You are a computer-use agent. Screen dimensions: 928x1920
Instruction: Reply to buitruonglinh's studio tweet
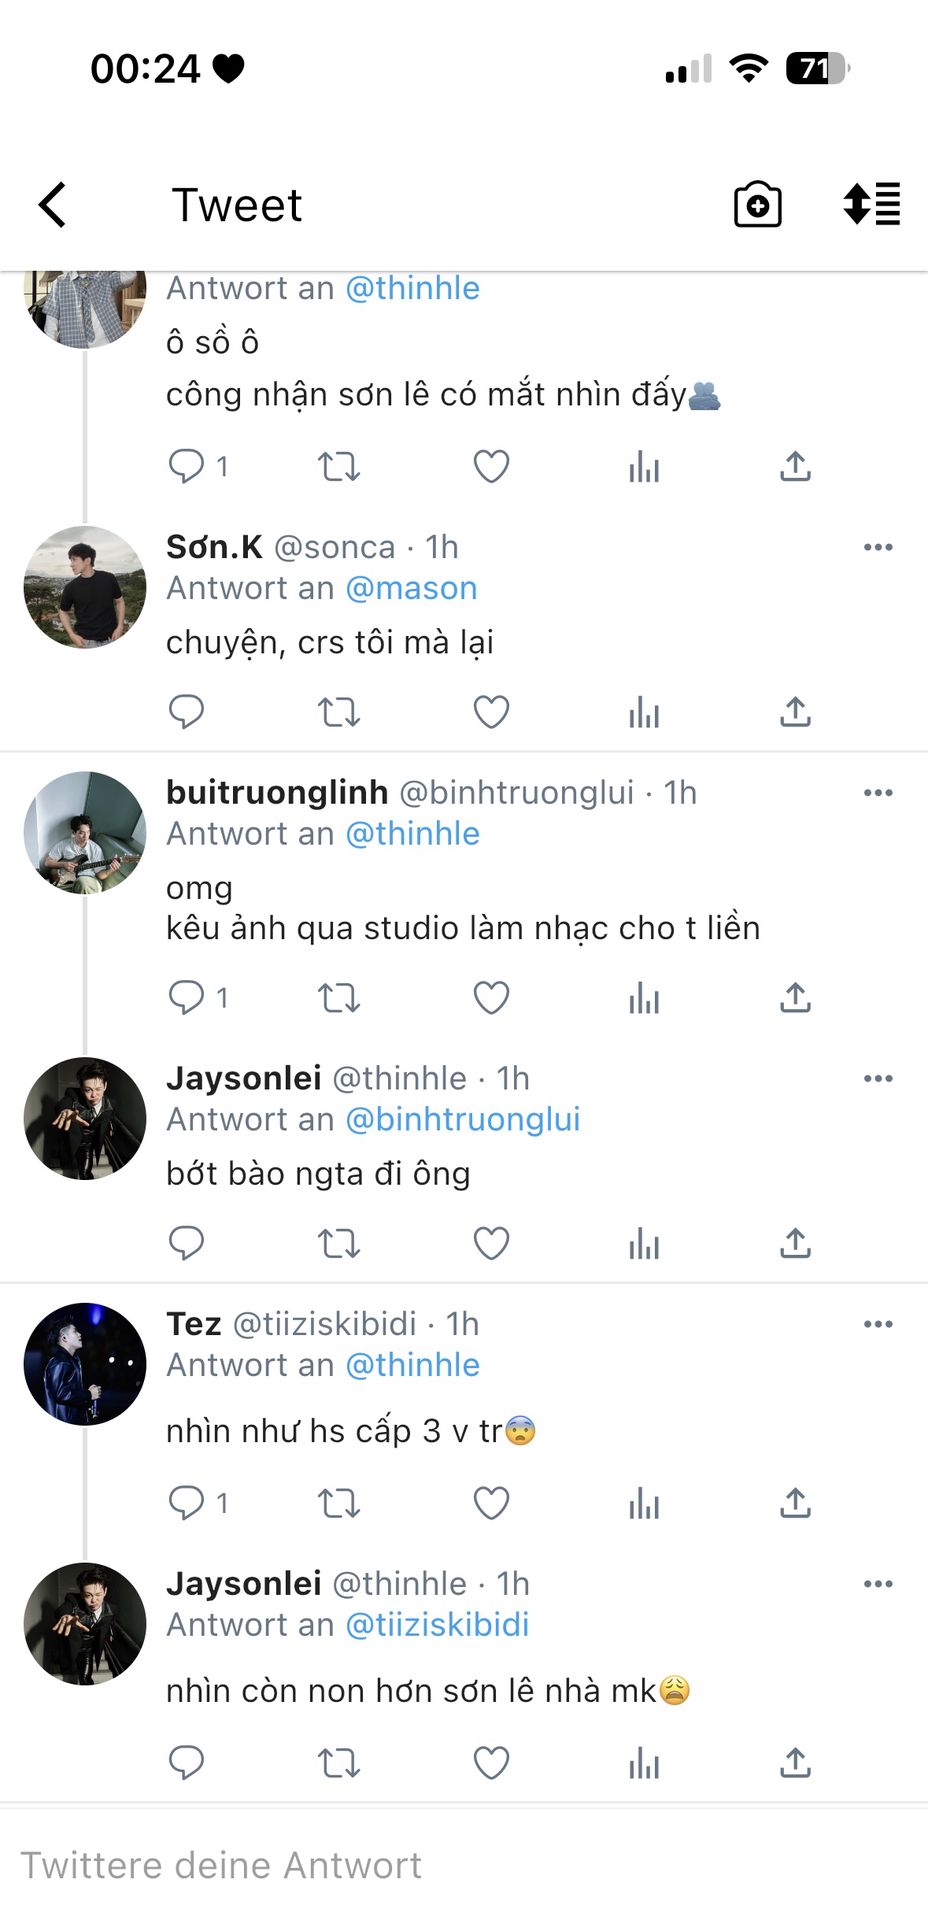187,998
